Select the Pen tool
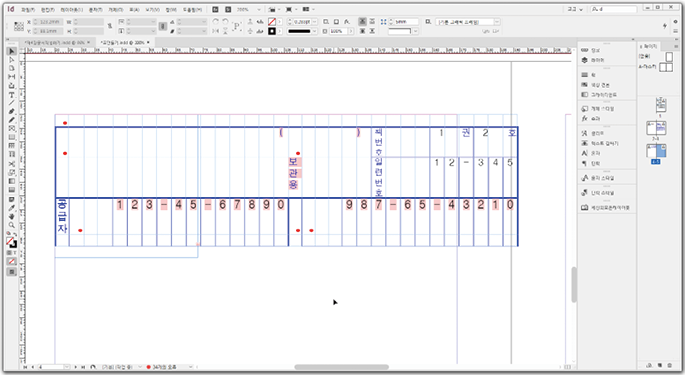 pyautogui.click(x=12, y=111)
